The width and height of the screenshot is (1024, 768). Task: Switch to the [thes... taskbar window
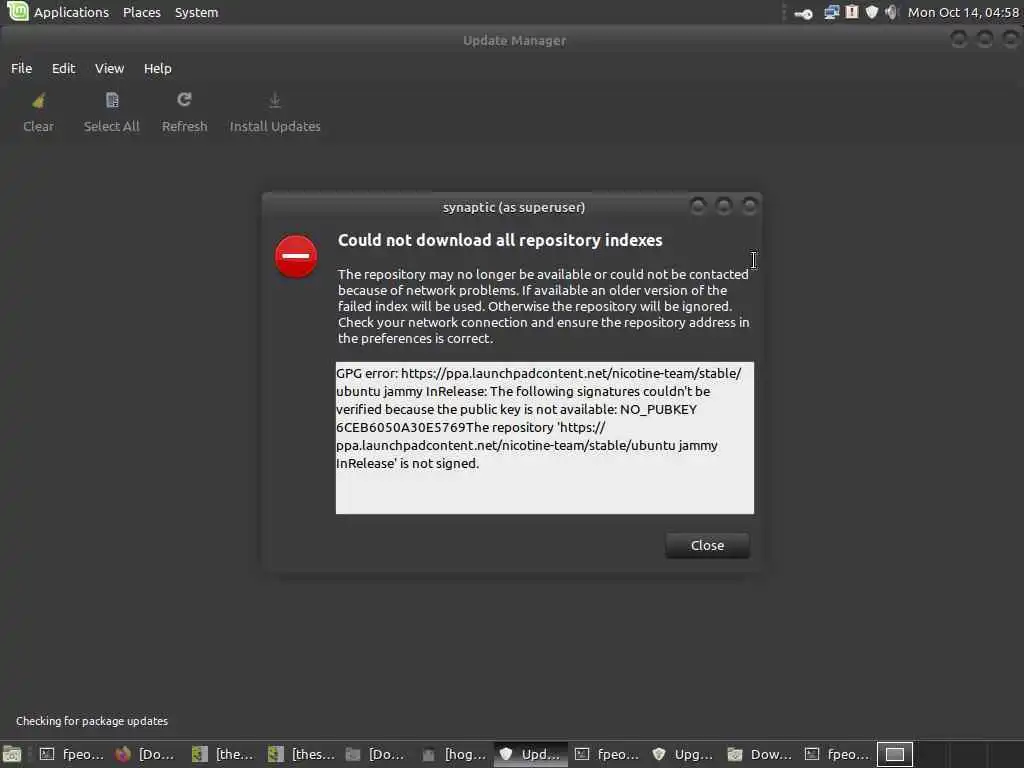[301, 754]
